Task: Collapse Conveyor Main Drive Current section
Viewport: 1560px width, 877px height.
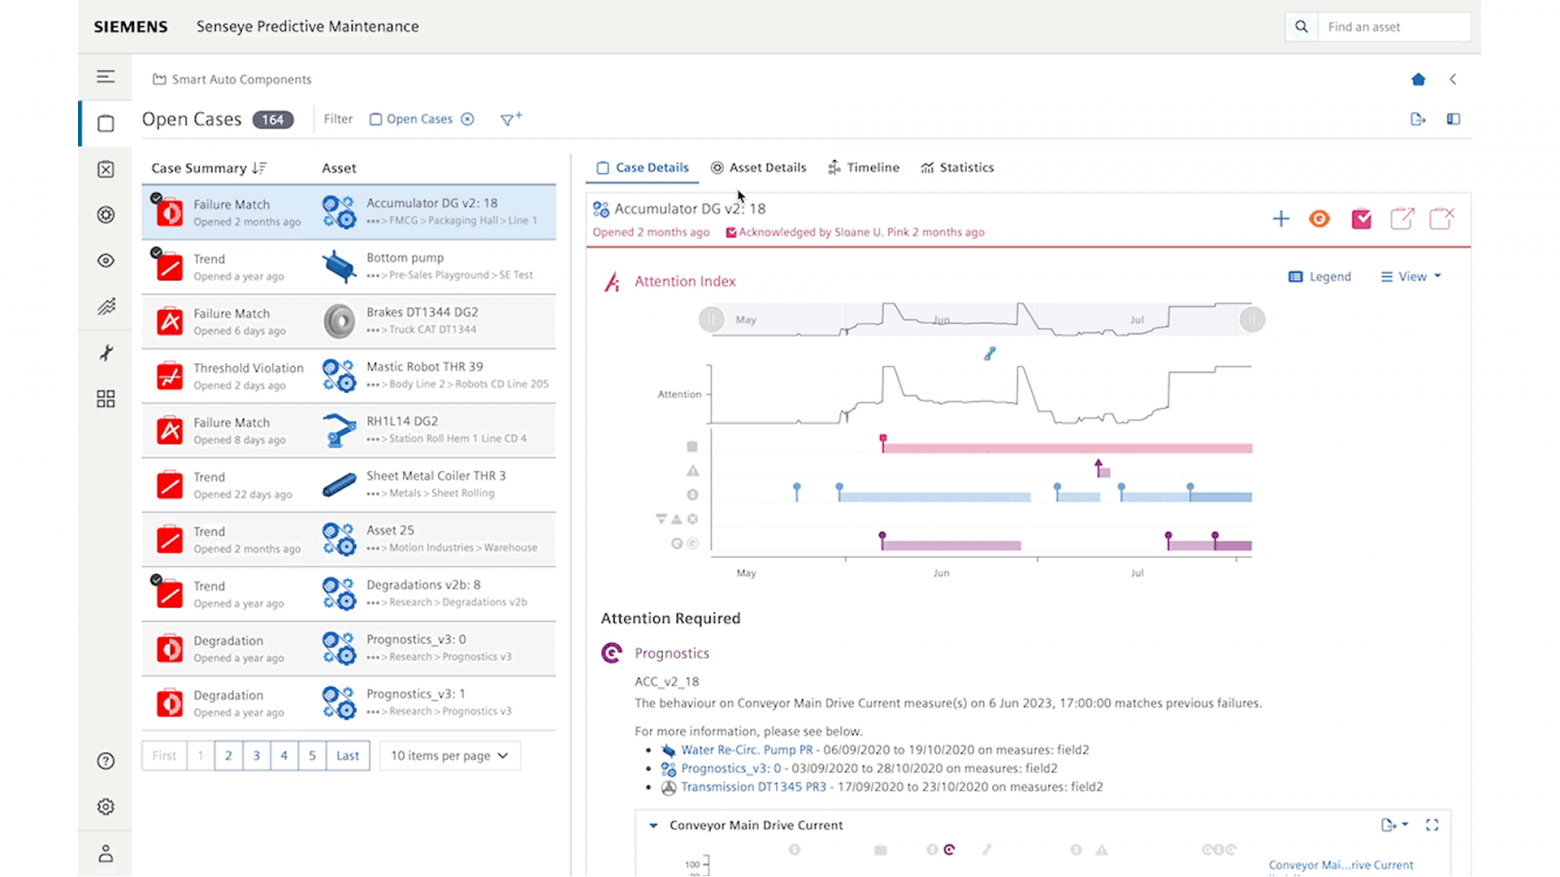Action: pos(653,826)
